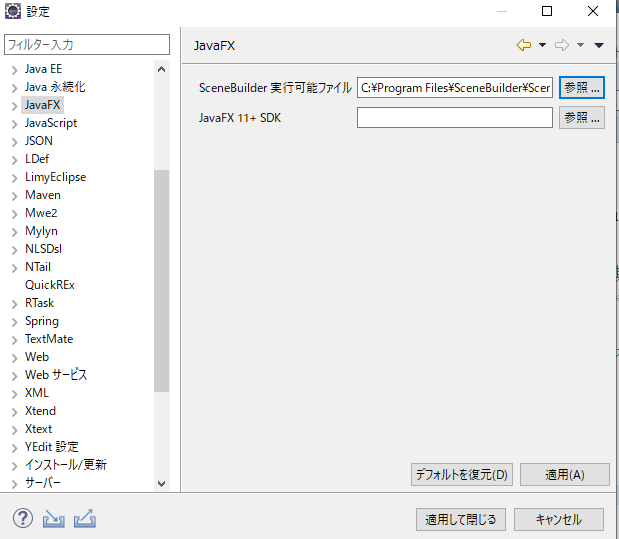The width and height of the screenshot is (619, 539).
Task: Select the インストール/更新 category
Action: coord(66,465)
